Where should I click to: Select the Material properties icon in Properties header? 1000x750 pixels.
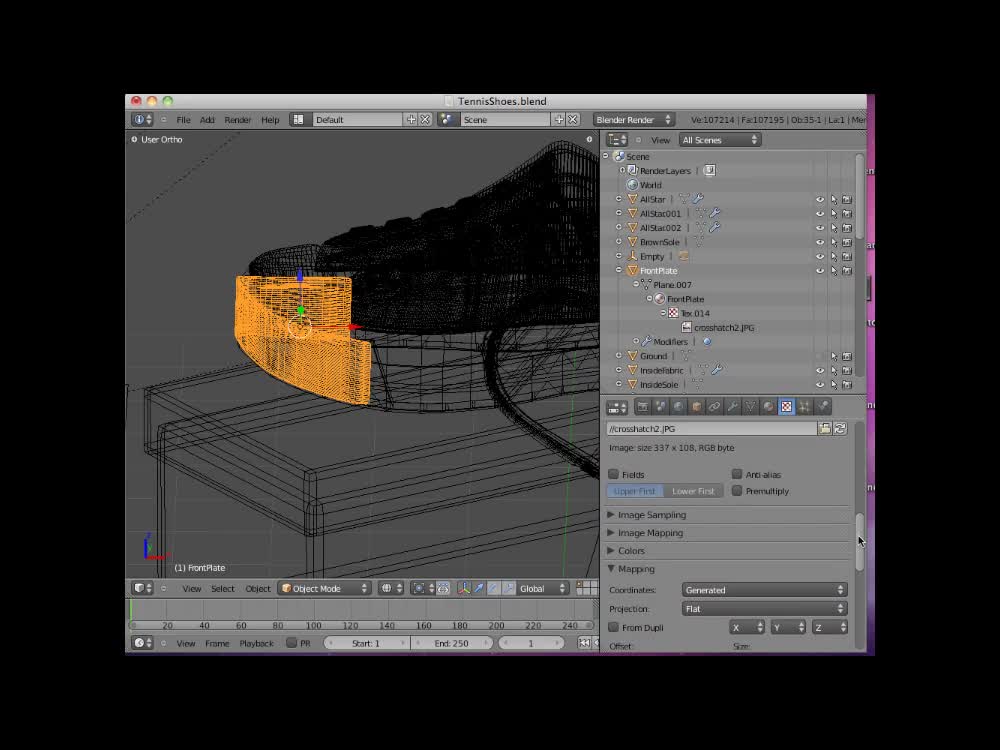coord(768,406)
